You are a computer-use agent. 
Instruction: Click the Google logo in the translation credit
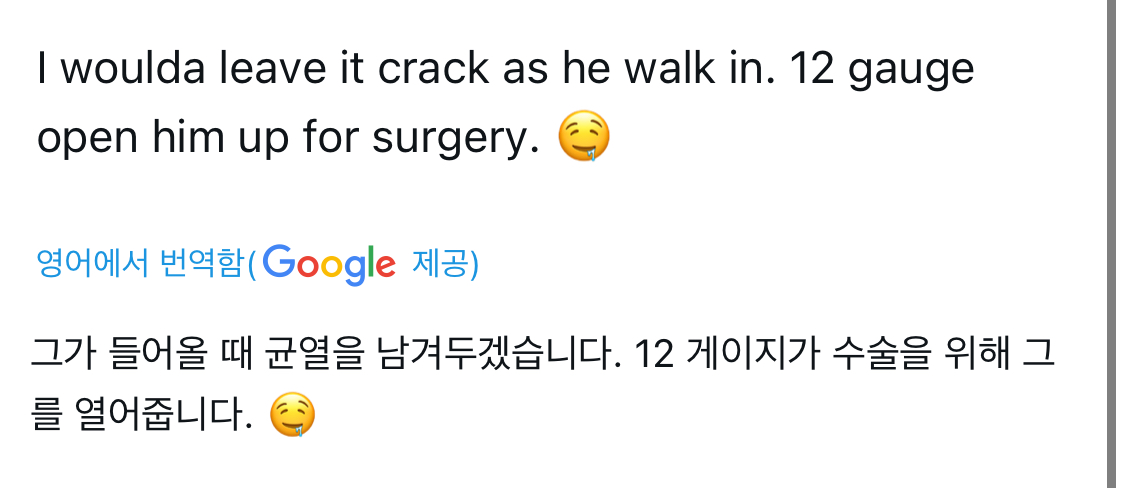[331, 264]
